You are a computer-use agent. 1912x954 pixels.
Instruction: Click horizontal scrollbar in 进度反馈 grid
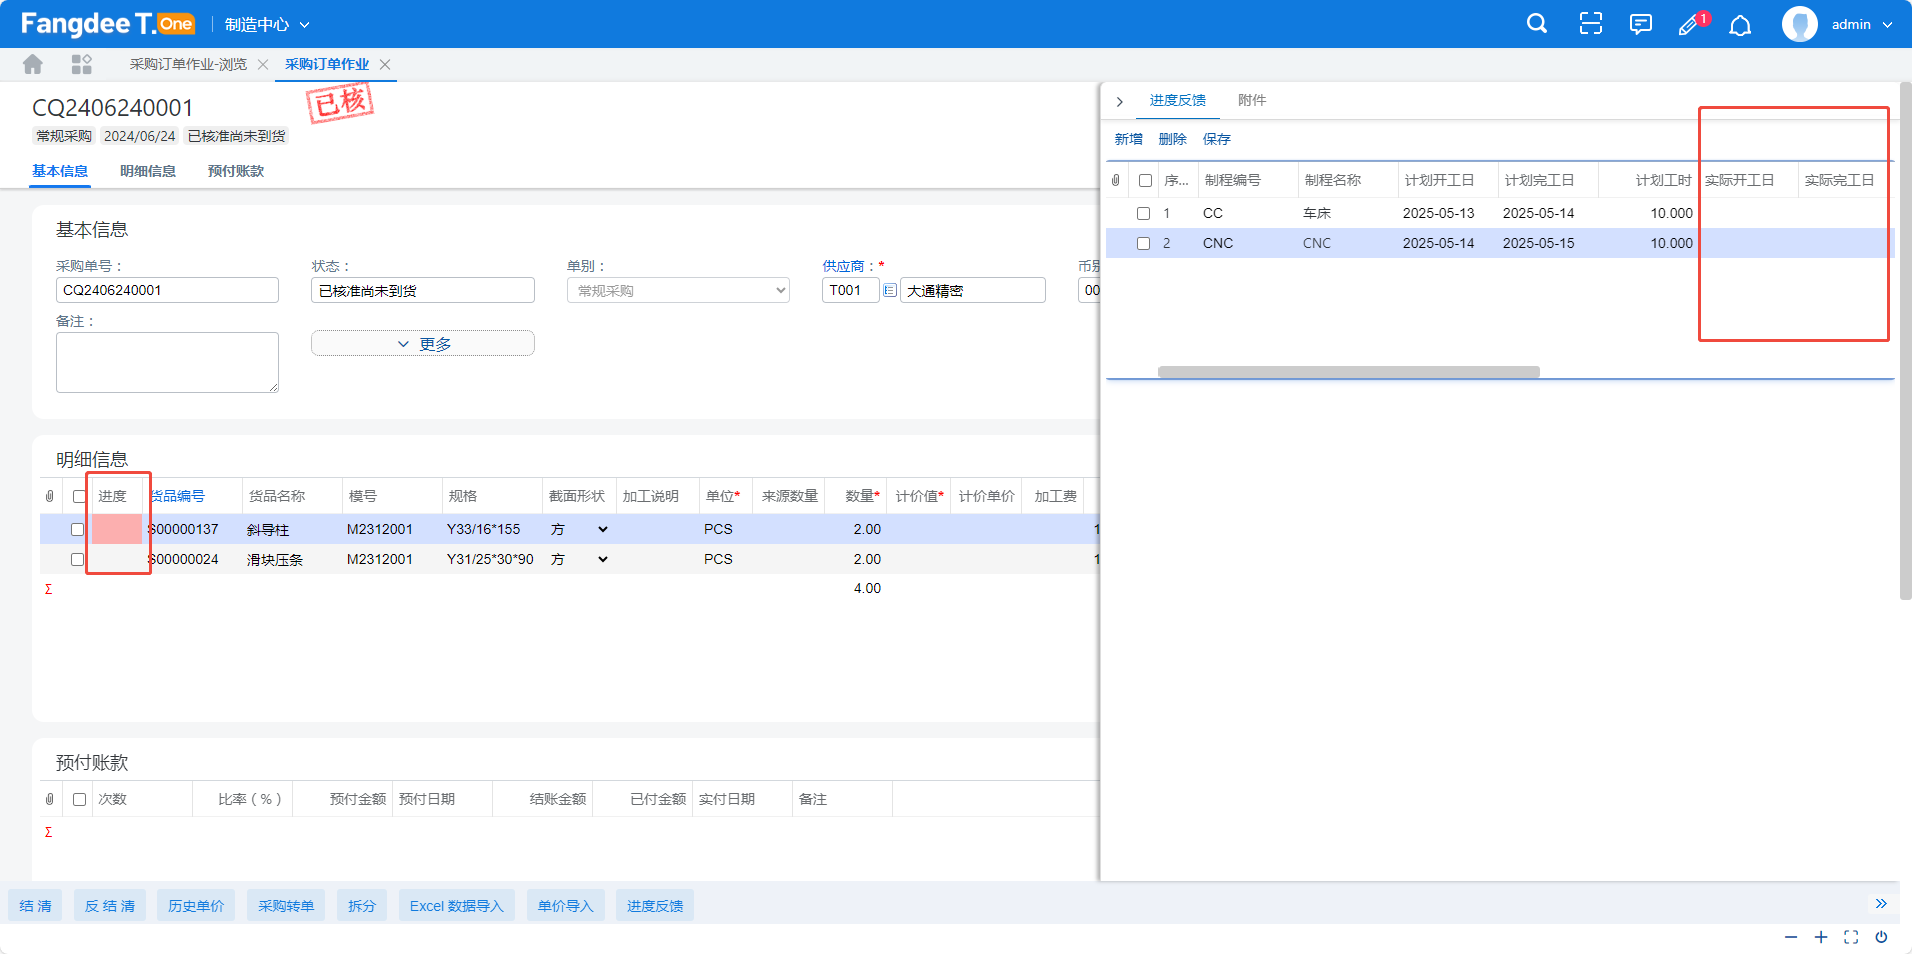[x=1348, y=372]
